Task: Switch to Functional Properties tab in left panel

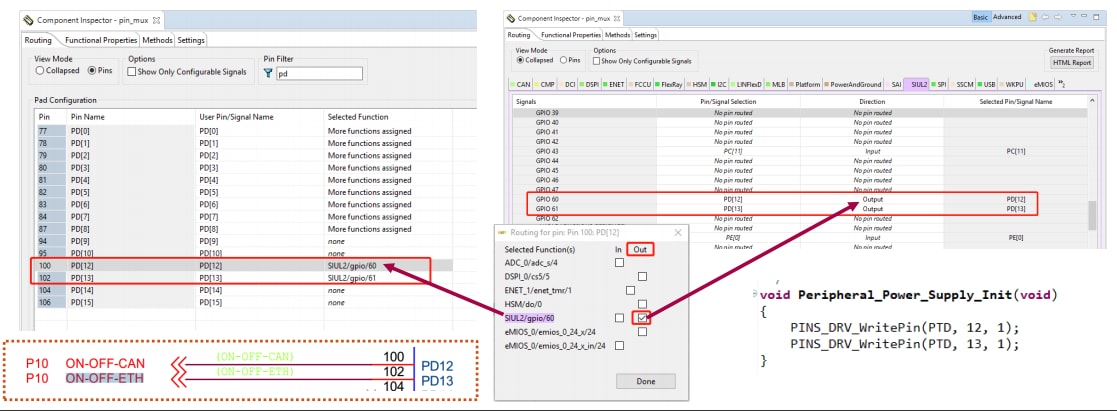Action: pos(101,40)
